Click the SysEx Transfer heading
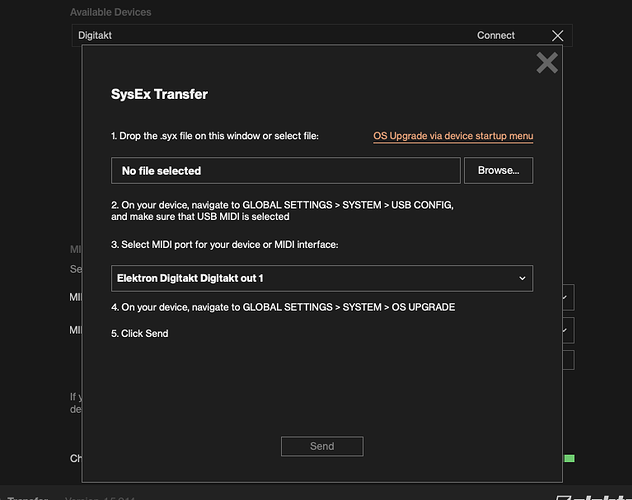 159,94
